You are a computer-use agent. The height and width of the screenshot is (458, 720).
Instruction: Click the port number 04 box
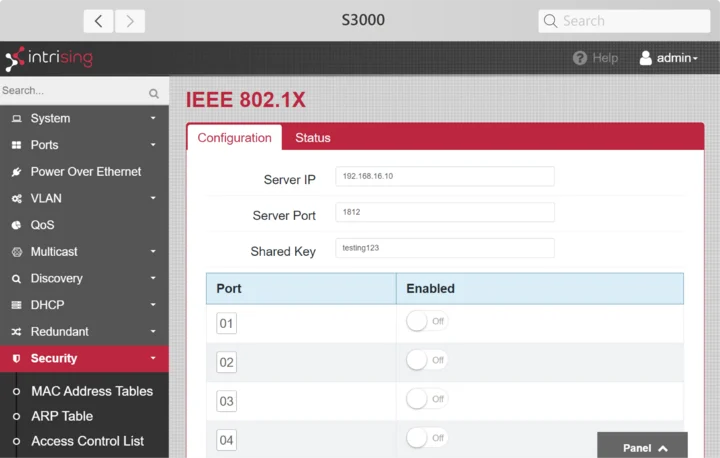pyautogui.click(x=226, y=440)
